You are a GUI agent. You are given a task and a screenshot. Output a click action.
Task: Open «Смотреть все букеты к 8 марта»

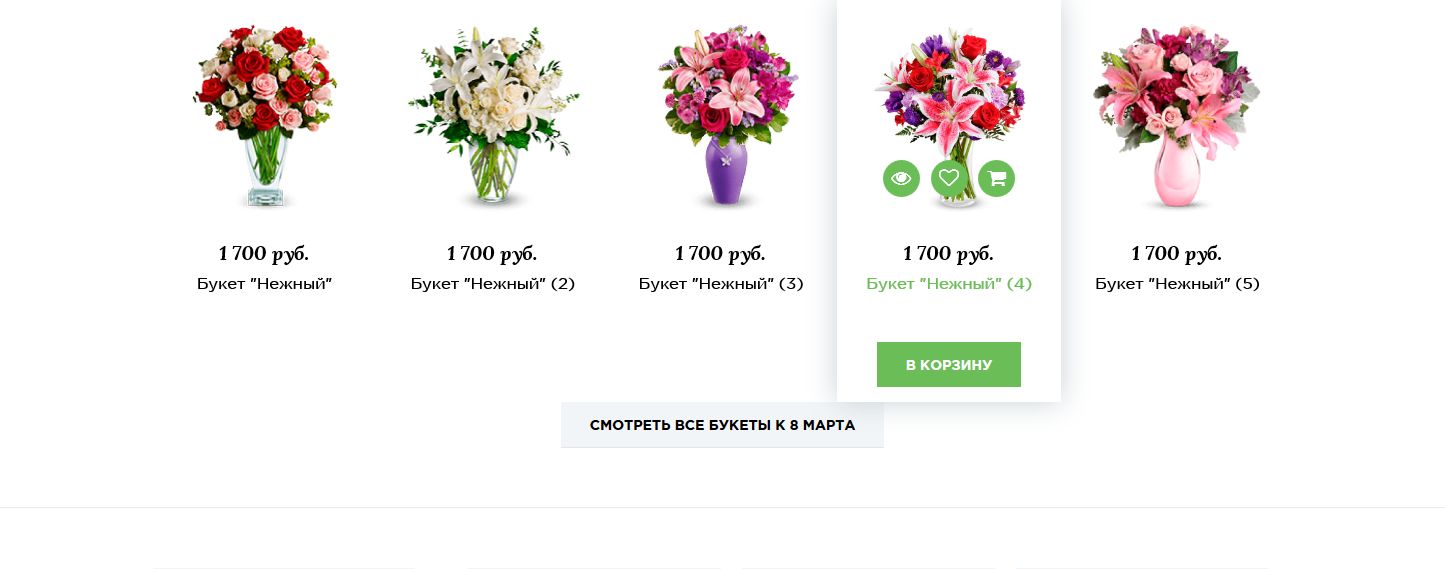722,425
